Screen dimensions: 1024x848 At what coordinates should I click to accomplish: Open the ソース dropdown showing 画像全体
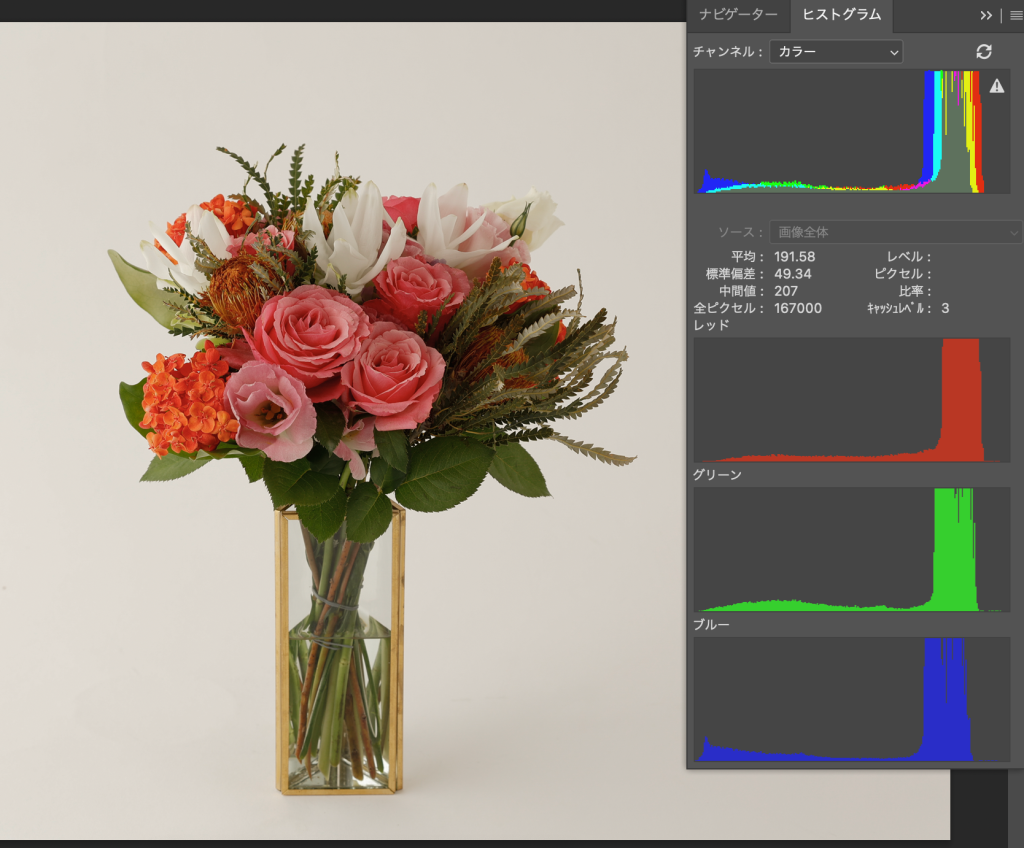pyautogui.click(x=894, y=232)
